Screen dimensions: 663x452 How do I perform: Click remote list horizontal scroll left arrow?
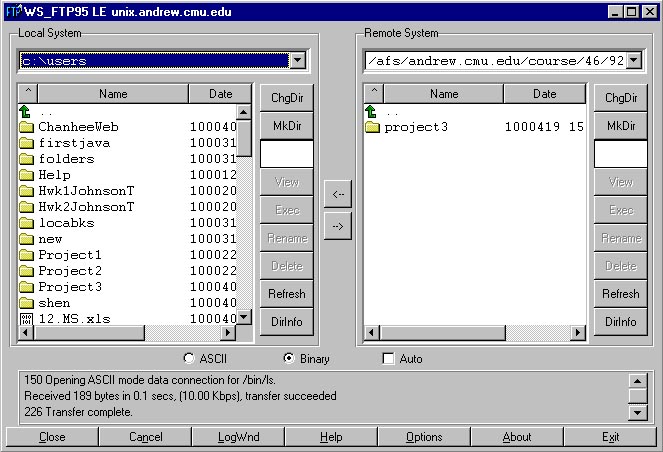click(x=372, y=332)
